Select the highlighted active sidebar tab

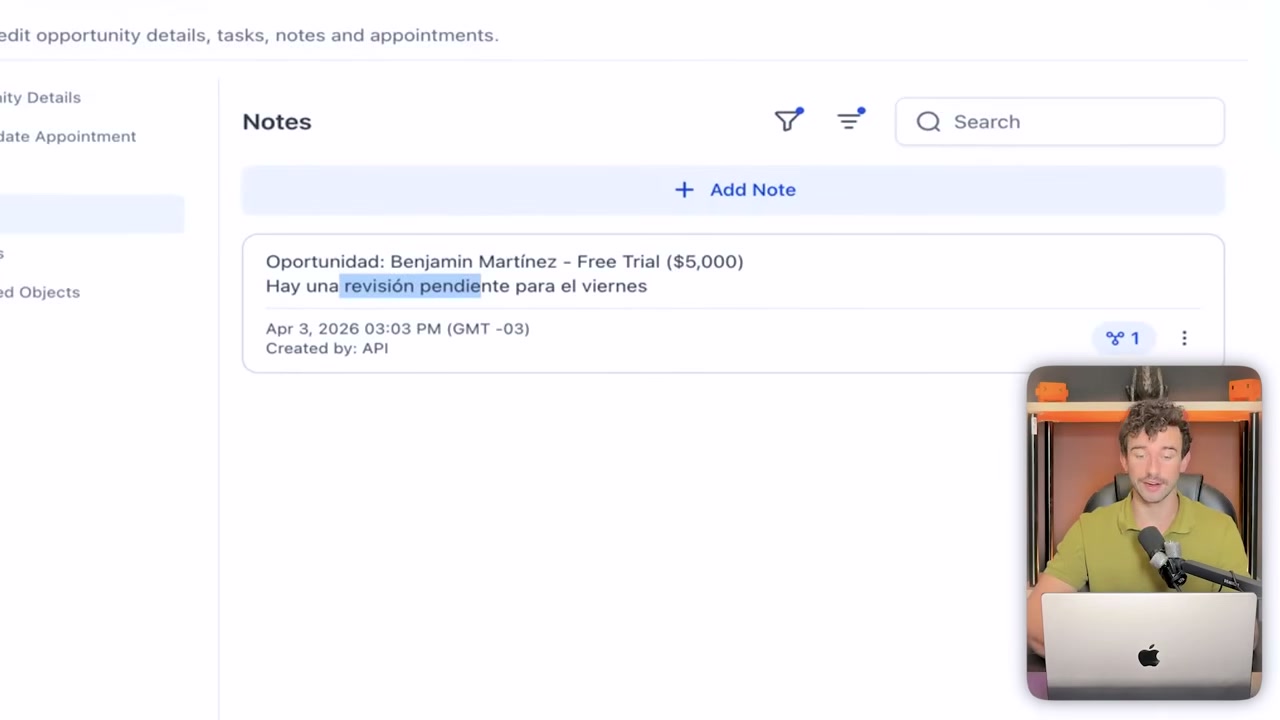point(92,214)
